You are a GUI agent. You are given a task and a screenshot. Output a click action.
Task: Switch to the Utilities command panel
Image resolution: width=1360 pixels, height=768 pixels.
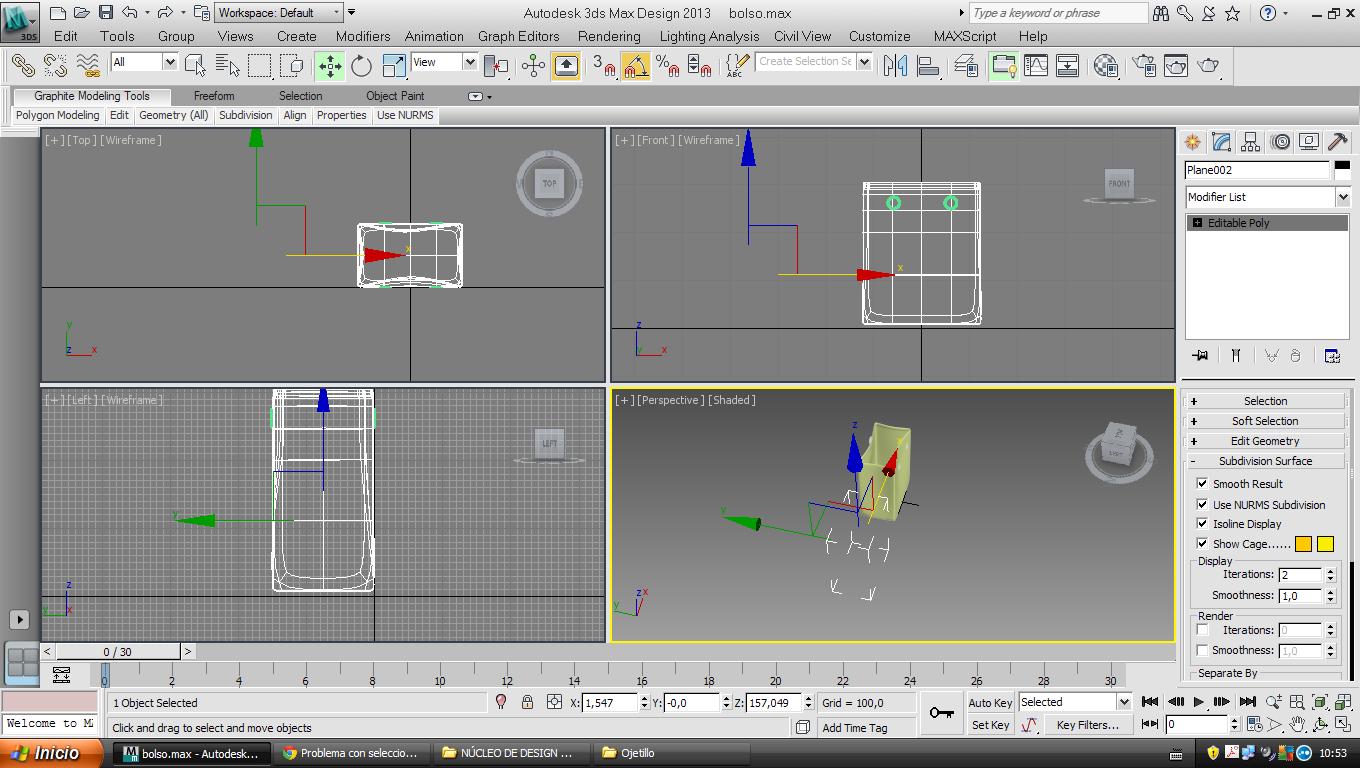click(x=1338, y=142)
